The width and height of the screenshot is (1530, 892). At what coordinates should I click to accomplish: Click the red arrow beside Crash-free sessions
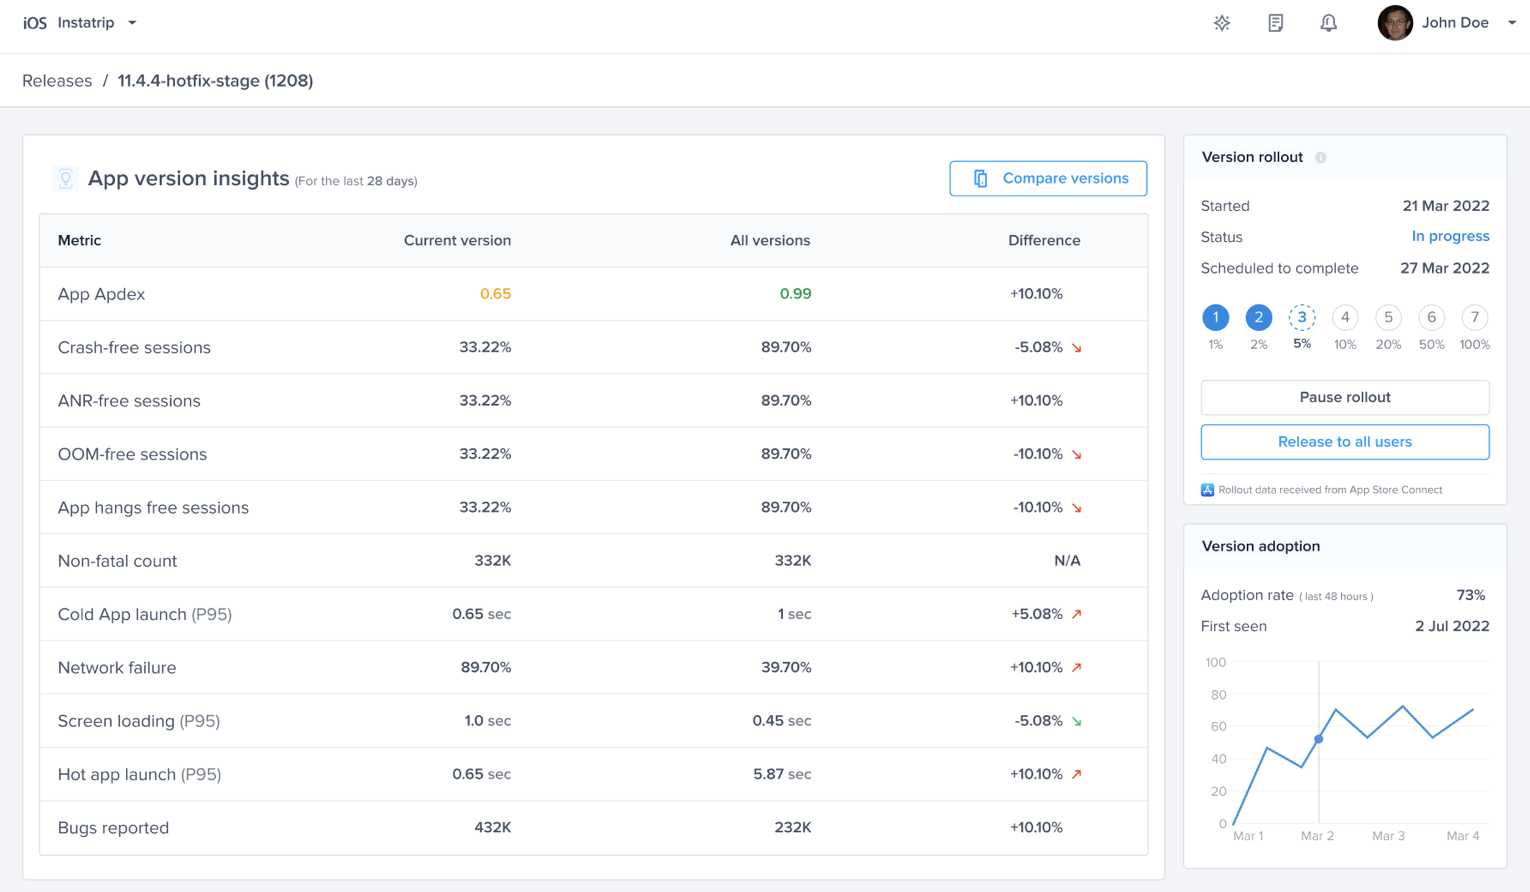tap(1077, 348)
